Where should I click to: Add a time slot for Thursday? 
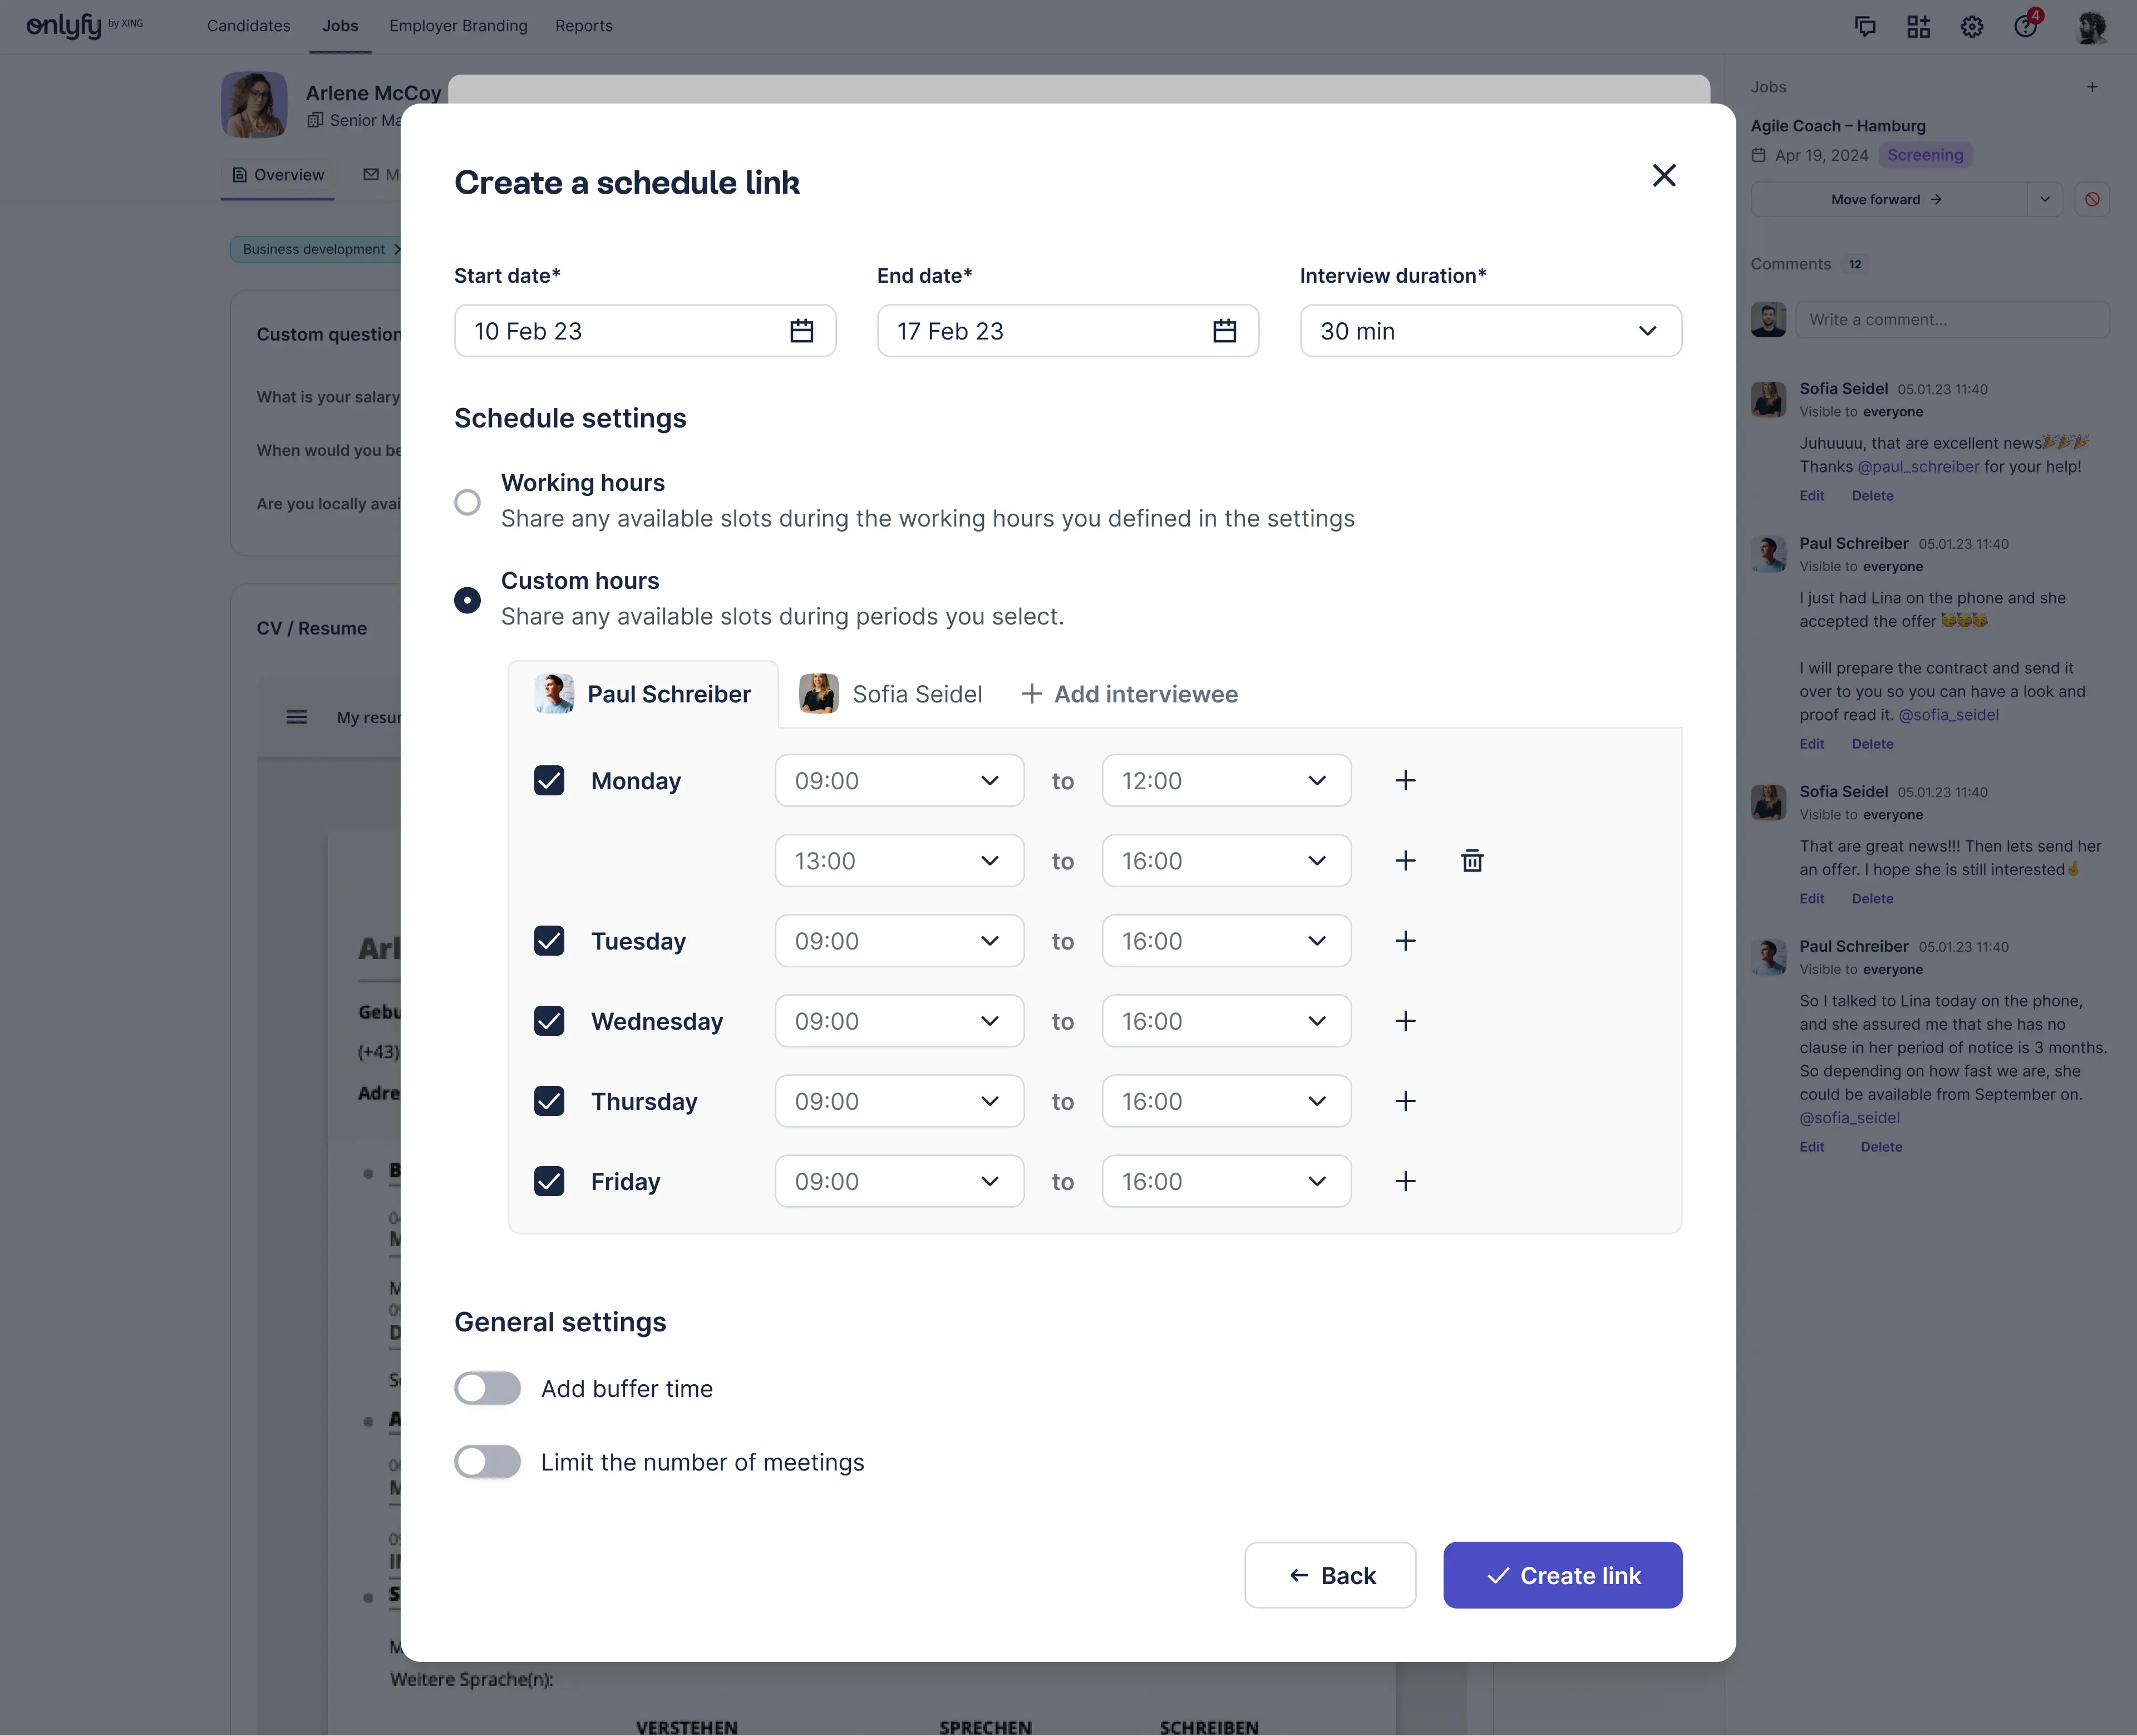click(x=1405, y=1101)
